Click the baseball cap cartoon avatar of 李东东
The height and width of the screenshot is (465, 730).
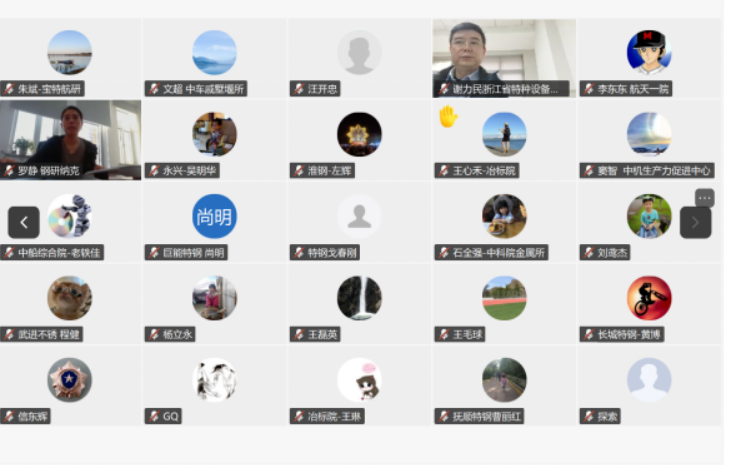click(x=649, y=52)
